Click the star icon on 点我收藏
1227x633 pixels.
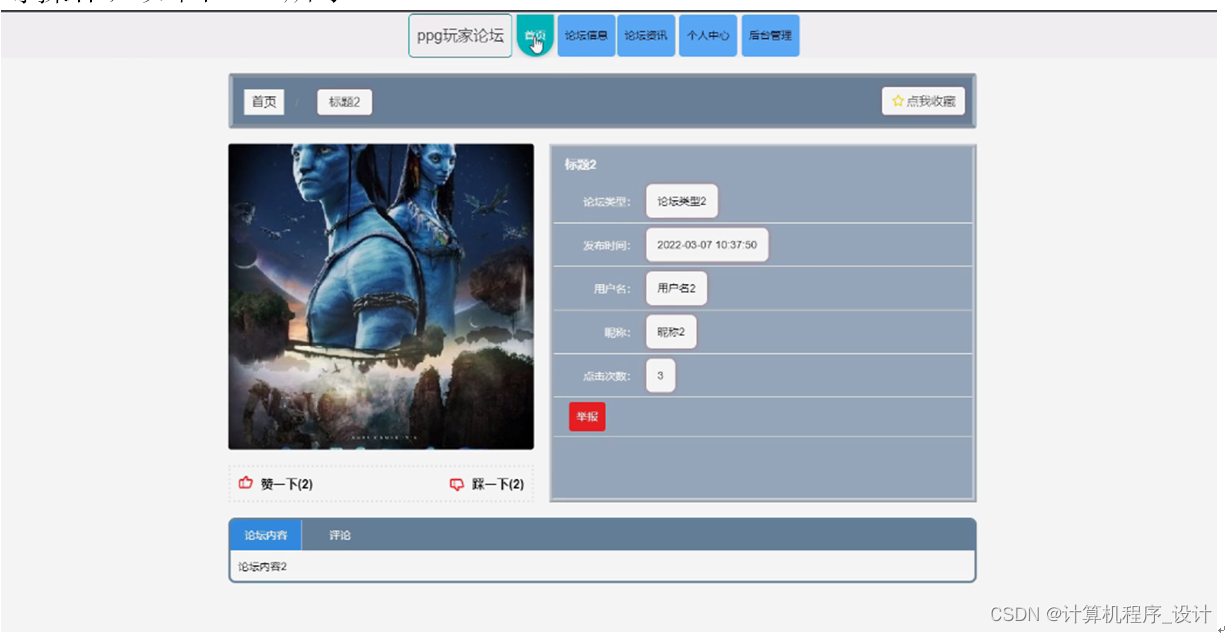[x=898, y=101]
